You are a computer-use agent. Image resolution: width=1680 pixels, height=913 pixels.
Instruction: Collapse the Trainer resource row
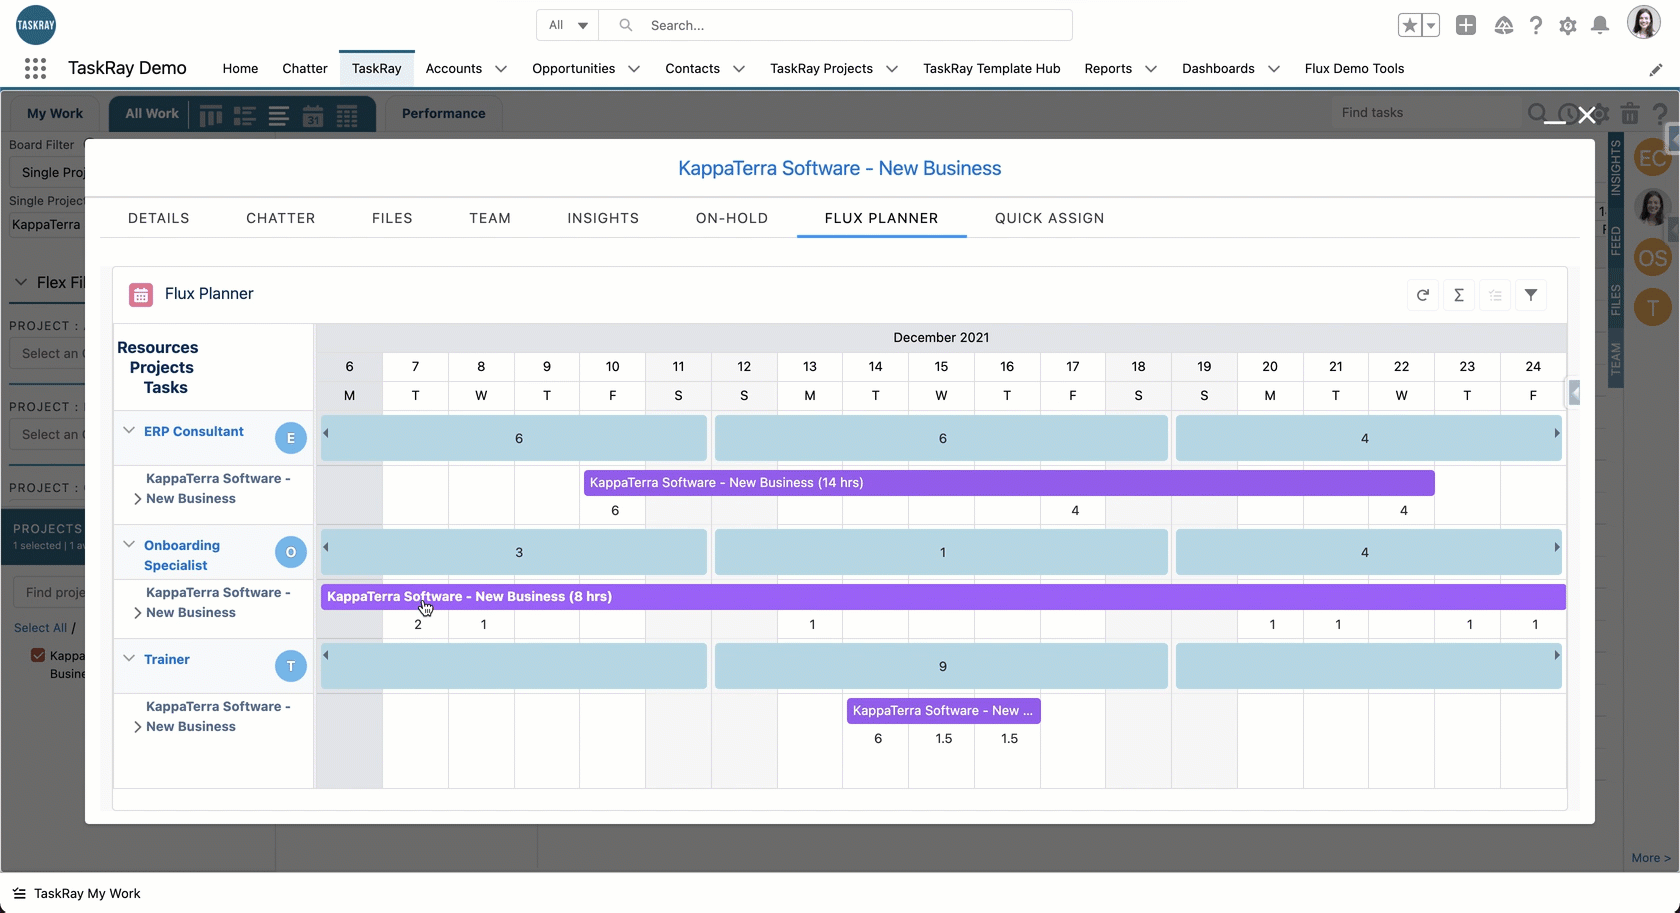[x=129, y=659]
